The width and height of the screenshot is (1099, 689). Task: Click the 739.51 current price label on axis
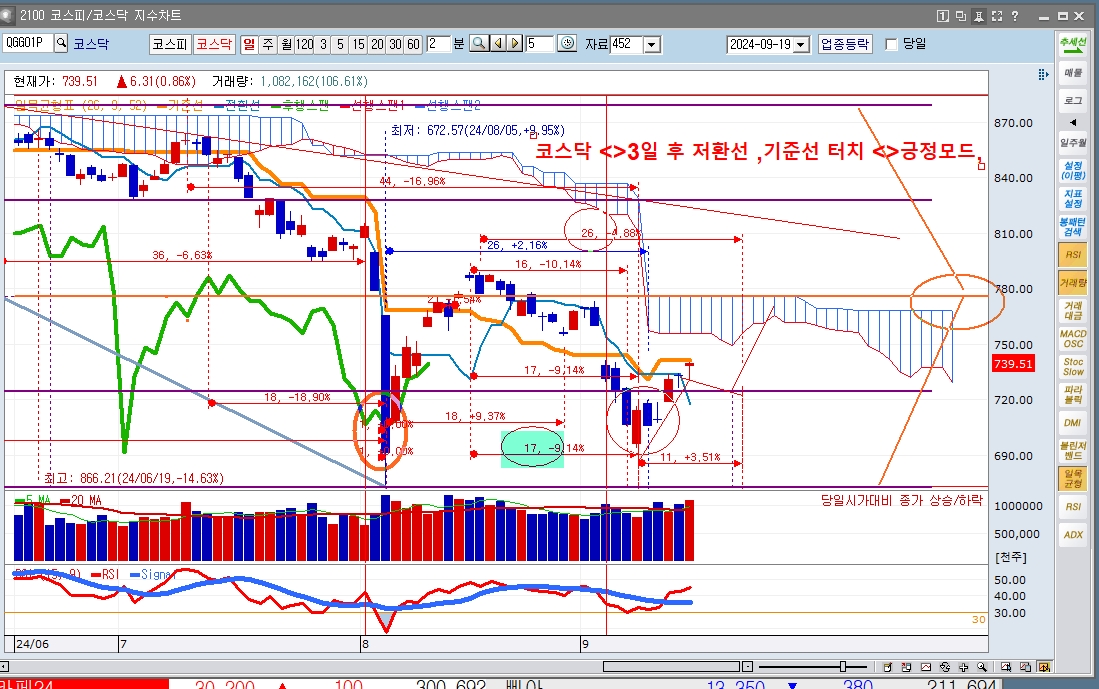click(1013, 364)
